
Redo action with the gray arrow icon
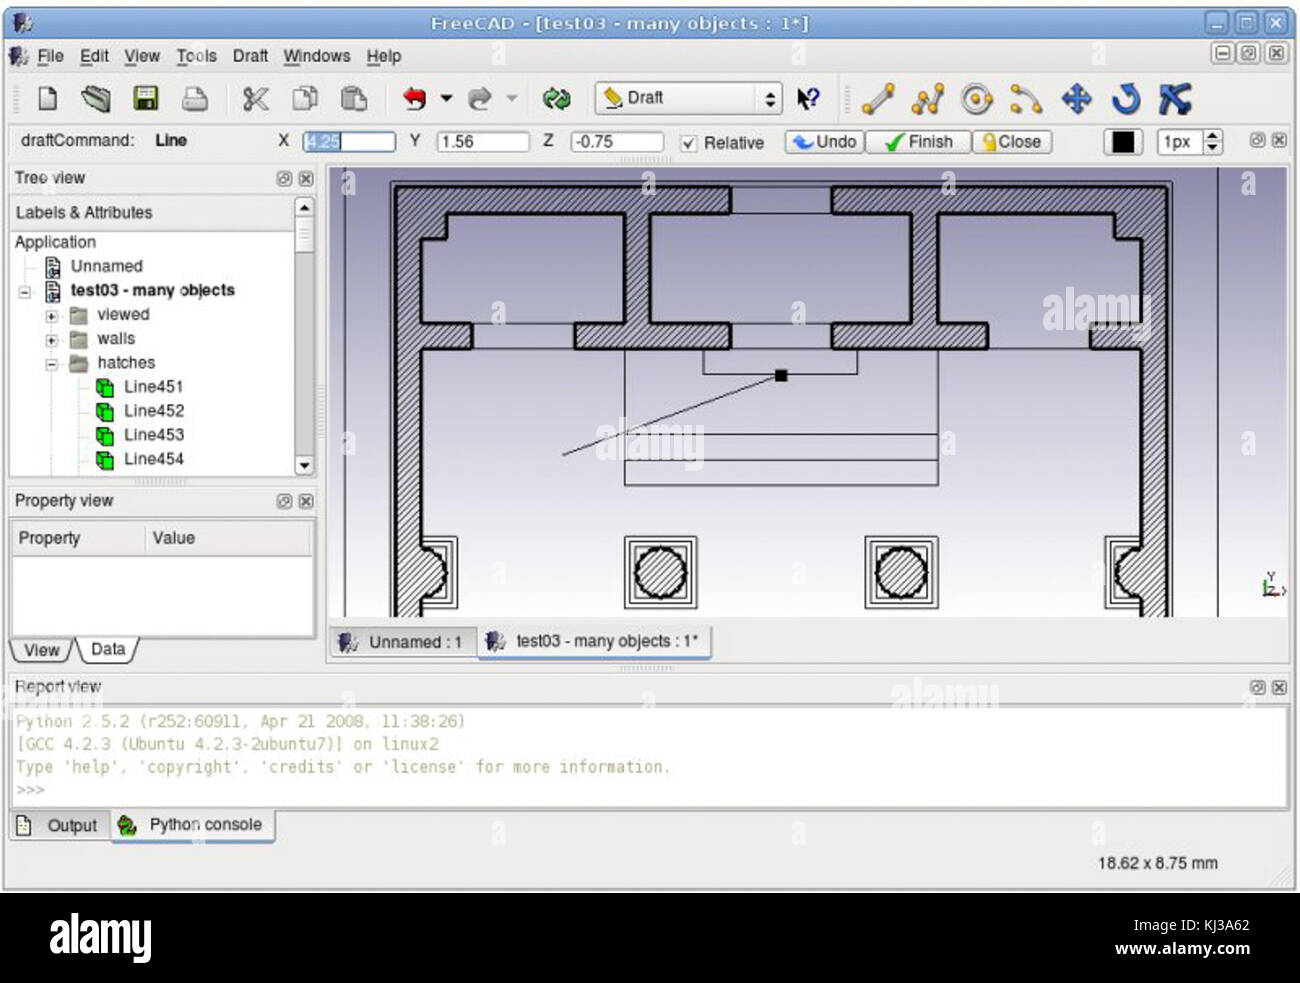480,98
